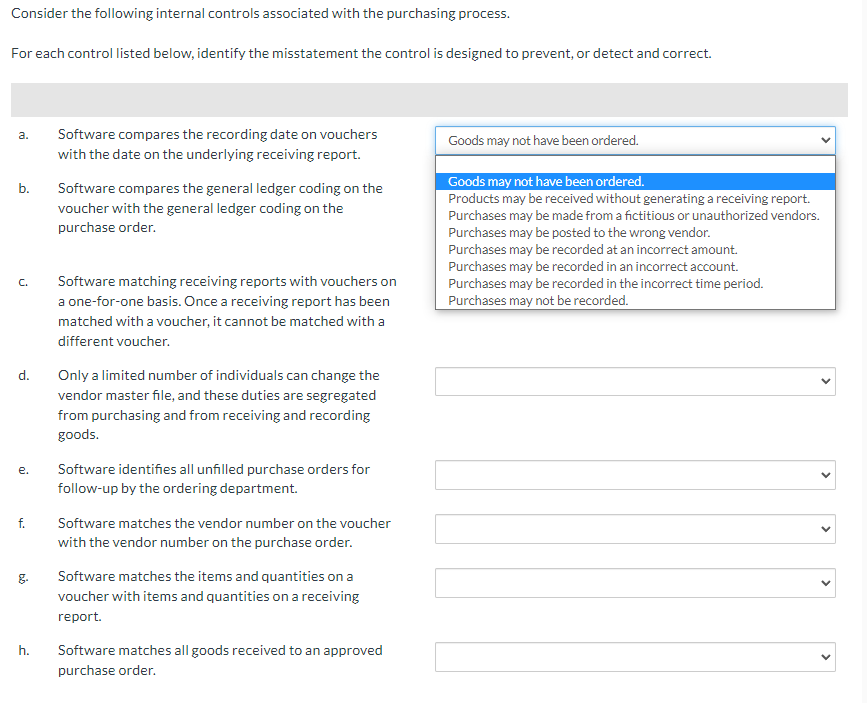Click the chevron arrow on control a's dropdown
Screen dimensions: 867x703
pyautogui.click(x=824, y=140)
